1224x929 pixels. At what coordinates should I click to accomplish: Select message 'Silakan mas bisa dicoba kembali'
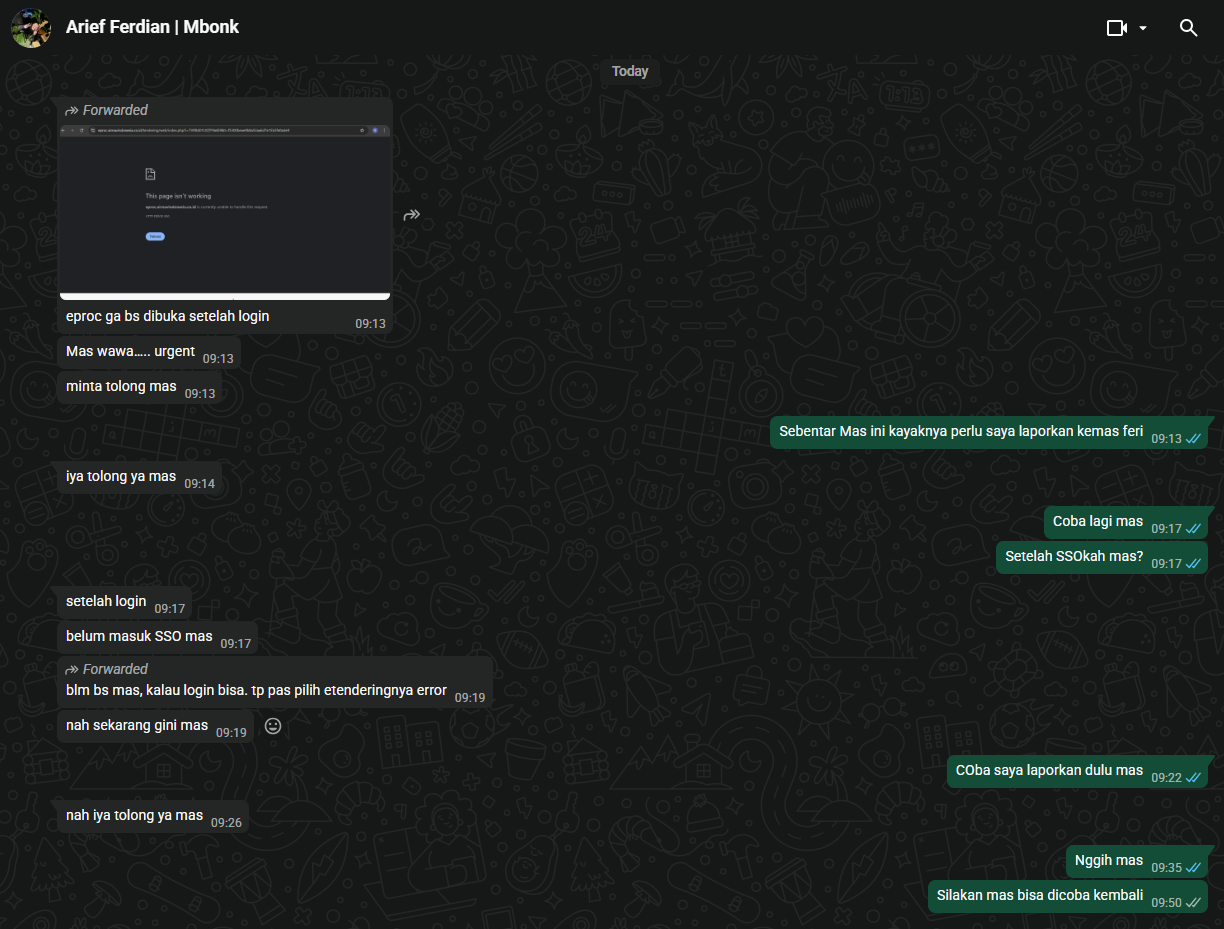coord(1040,895)
